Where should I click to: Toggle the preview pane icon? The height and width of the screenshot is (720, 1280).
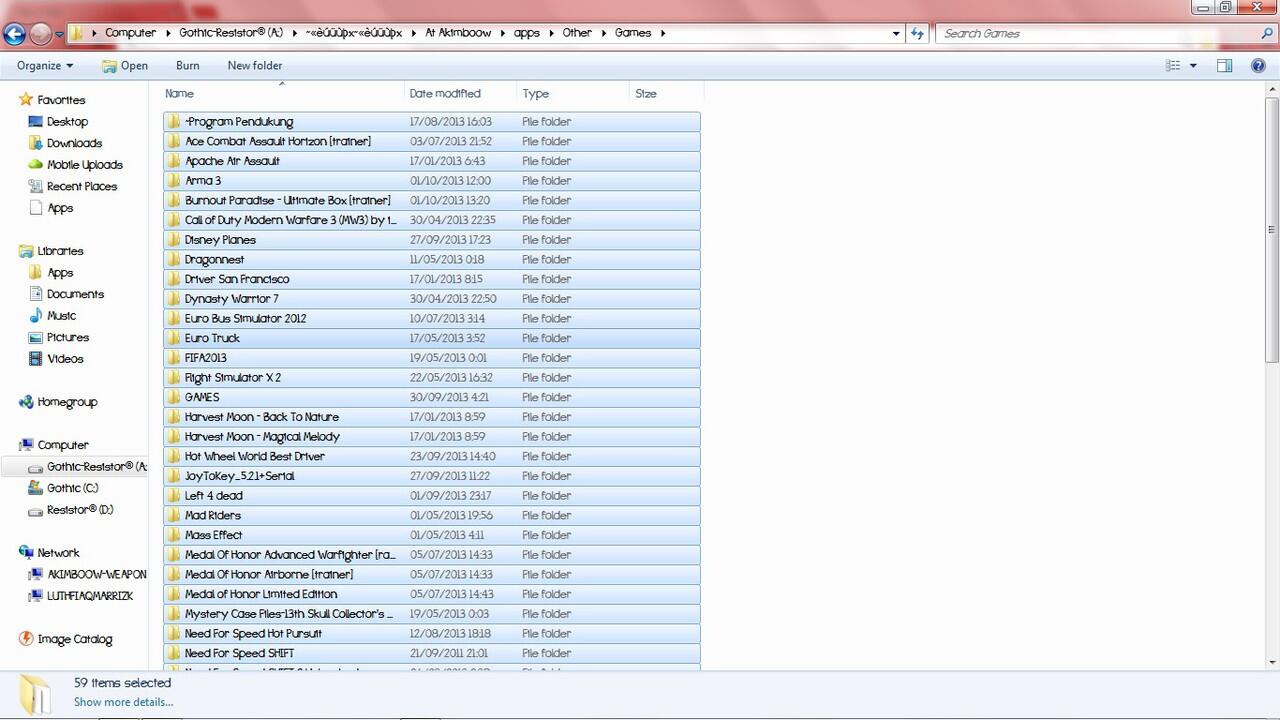coord(1224,66)
